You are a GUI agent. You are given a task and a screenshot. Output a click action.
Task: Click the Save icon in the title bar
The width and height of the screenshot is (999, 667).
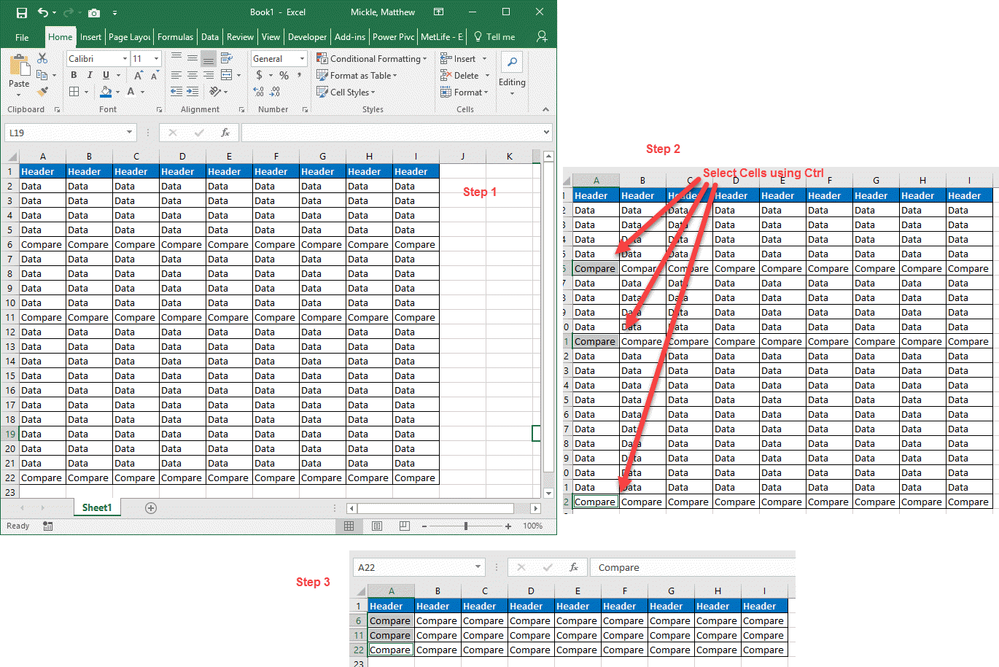21,13
